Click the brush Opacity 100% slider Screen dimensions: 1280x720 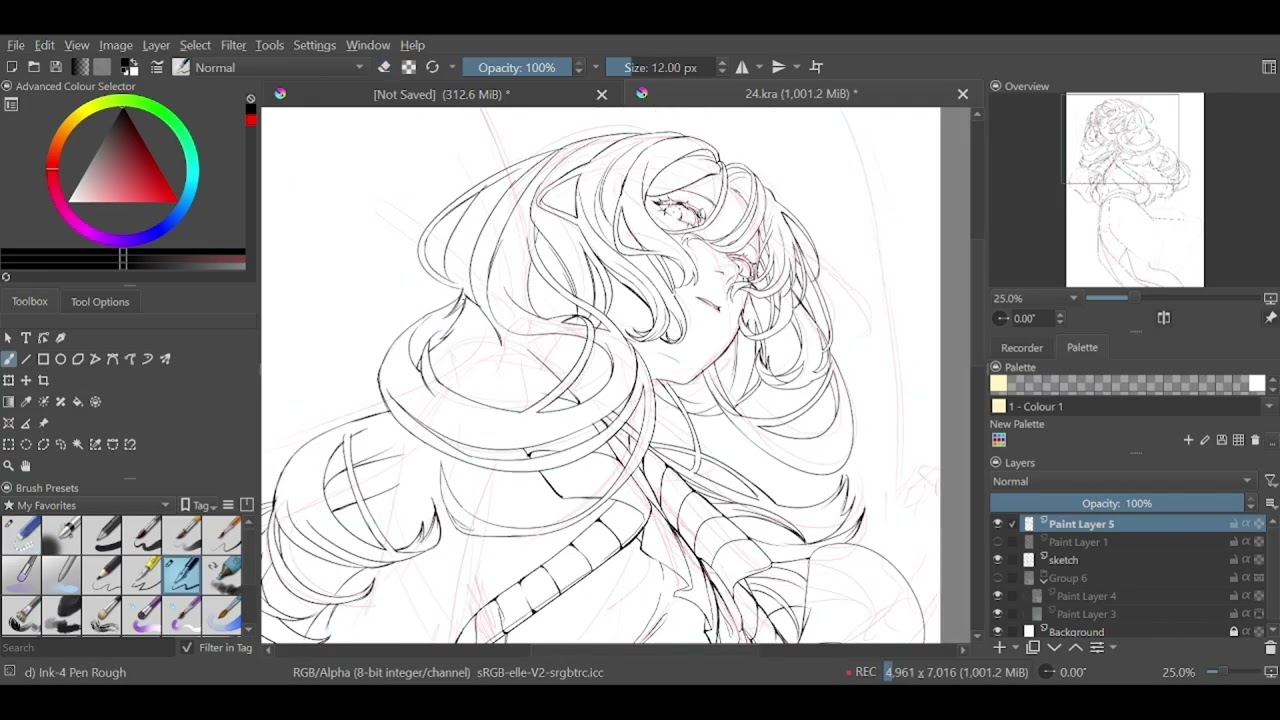[x=517, y=67]
